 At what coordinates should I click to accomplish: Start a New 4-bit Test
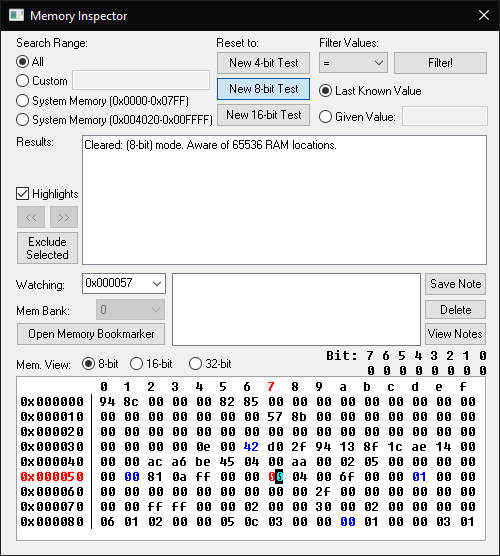[x=263, y=63]
